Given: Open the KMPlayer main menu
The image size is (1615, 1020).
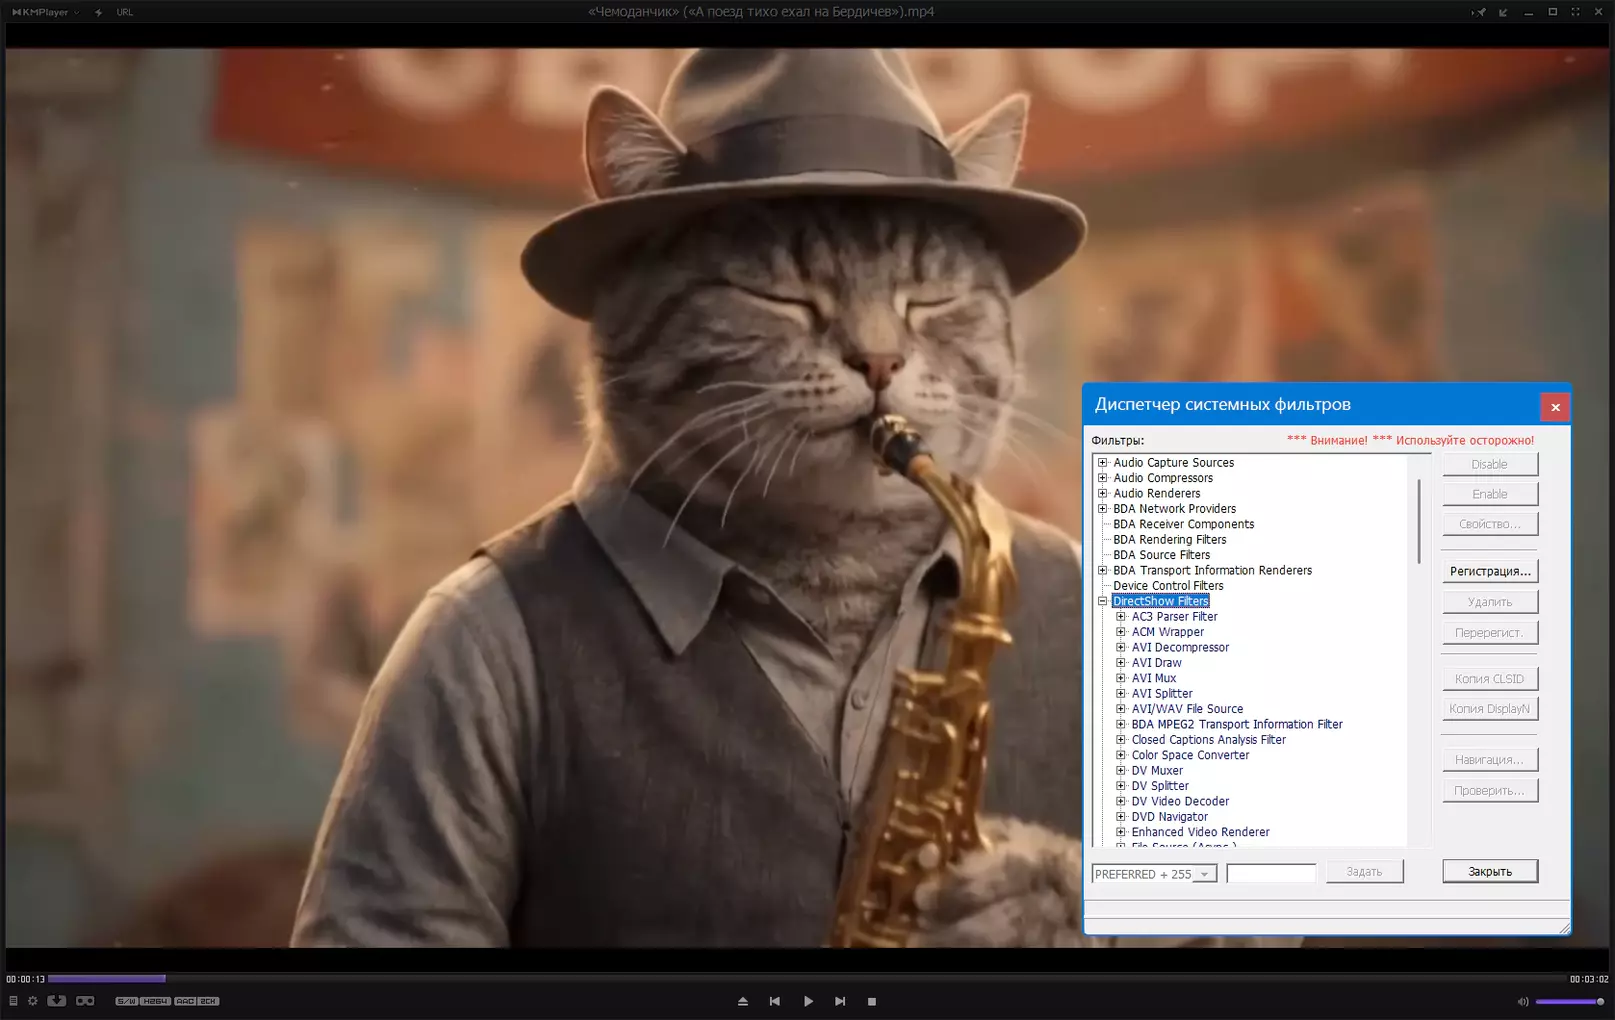Looking at the screenshot, I should (x=45, y=12).
